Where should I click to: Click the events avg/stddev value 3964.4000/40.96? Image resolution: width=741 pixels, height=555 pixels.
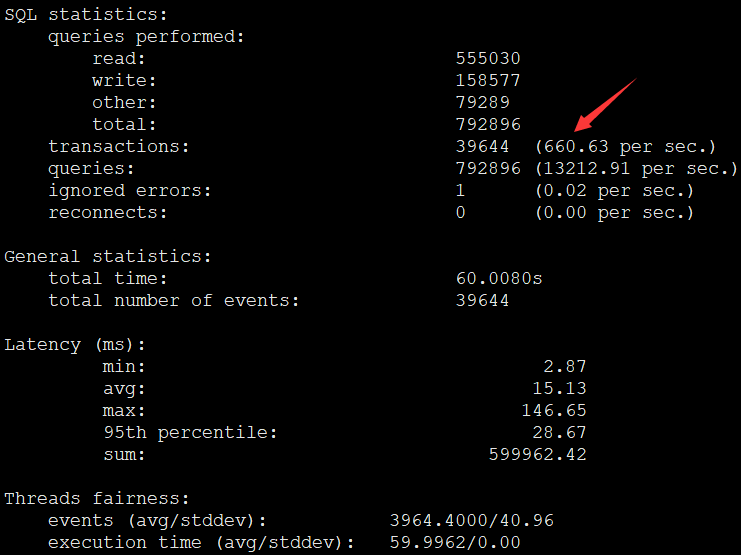[x=472, y=521]
